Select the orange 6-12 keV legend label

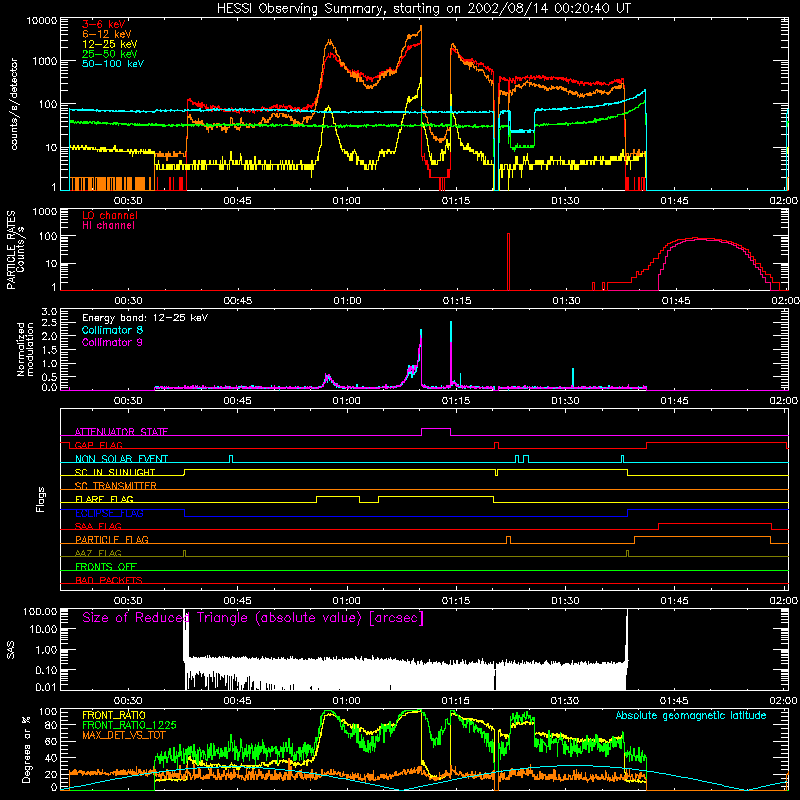pos(107,34)
